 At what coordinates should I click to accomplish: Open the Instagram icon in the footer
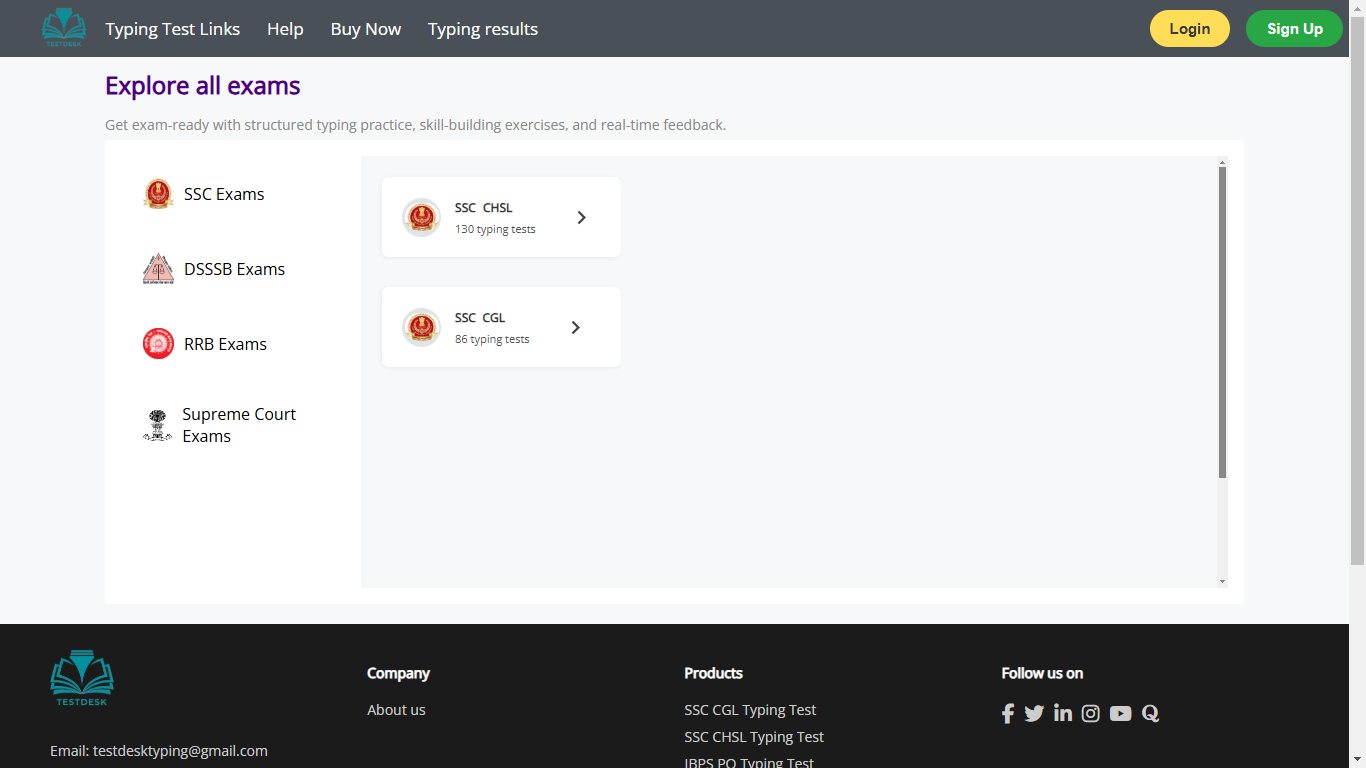[1090, 713]
